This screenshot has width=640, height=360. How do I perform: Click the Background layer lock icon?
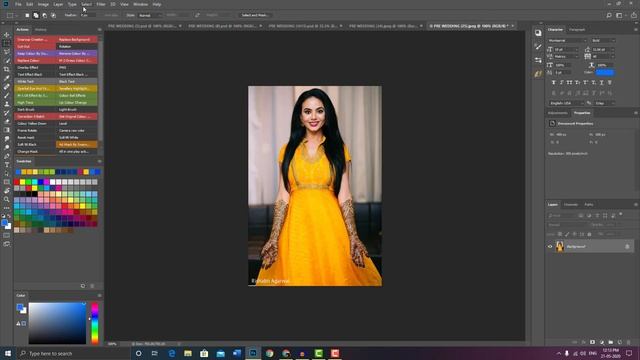[627, 247]
